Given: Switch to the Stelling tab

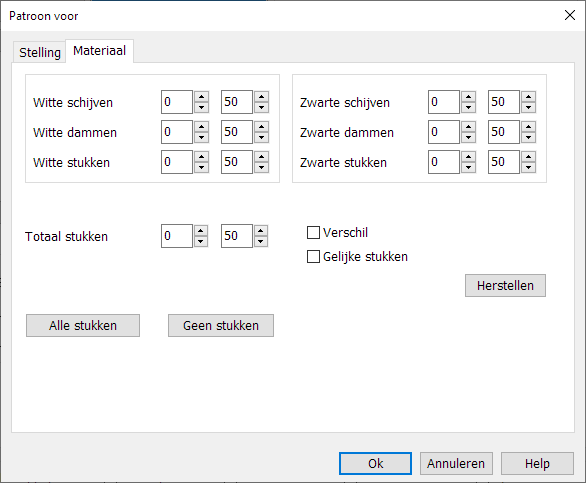Looking at the screenshot, I should tap(40, 52).
